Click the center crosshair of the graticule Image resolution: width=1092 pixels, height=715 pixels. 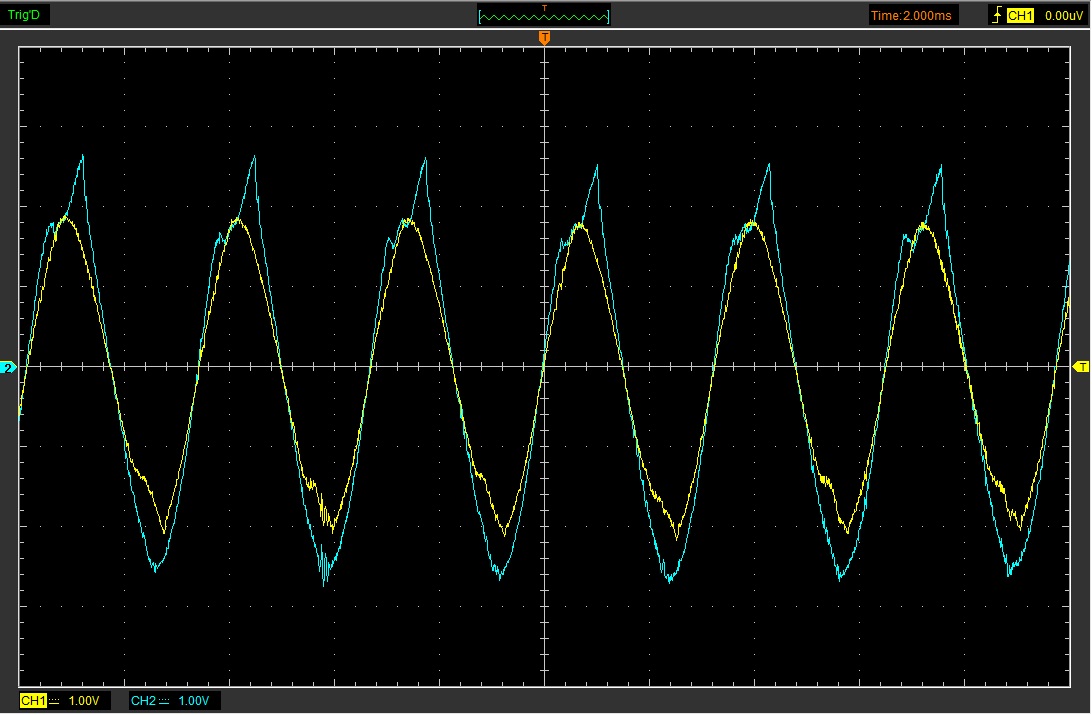[544, 367]
